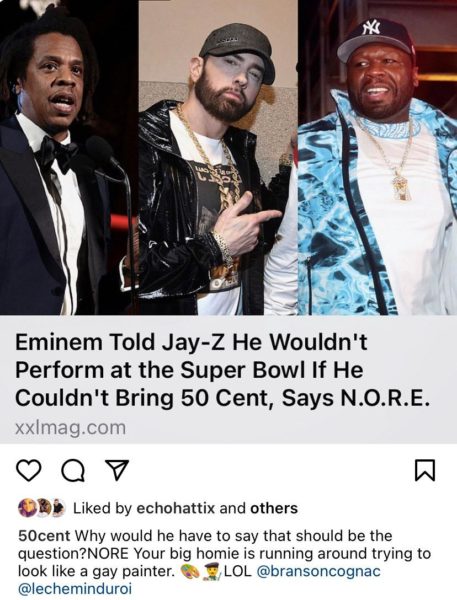Click the painter palette emoji in the caption
The image size is (457, 600).
pyautogui.click(x=190, y=571)
